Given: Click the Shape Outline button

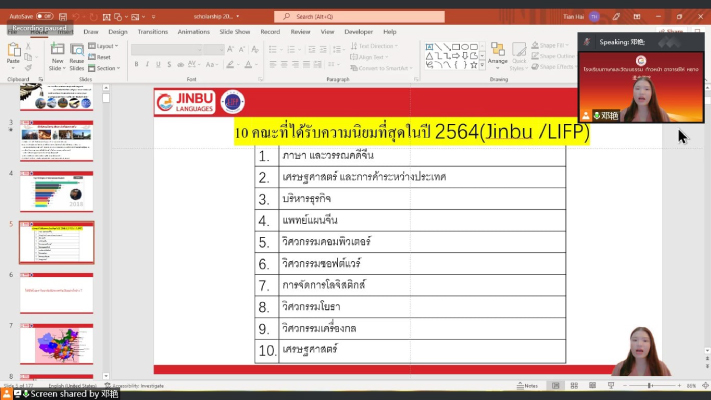Looking at the screenshot, I should tap(553, 56).
